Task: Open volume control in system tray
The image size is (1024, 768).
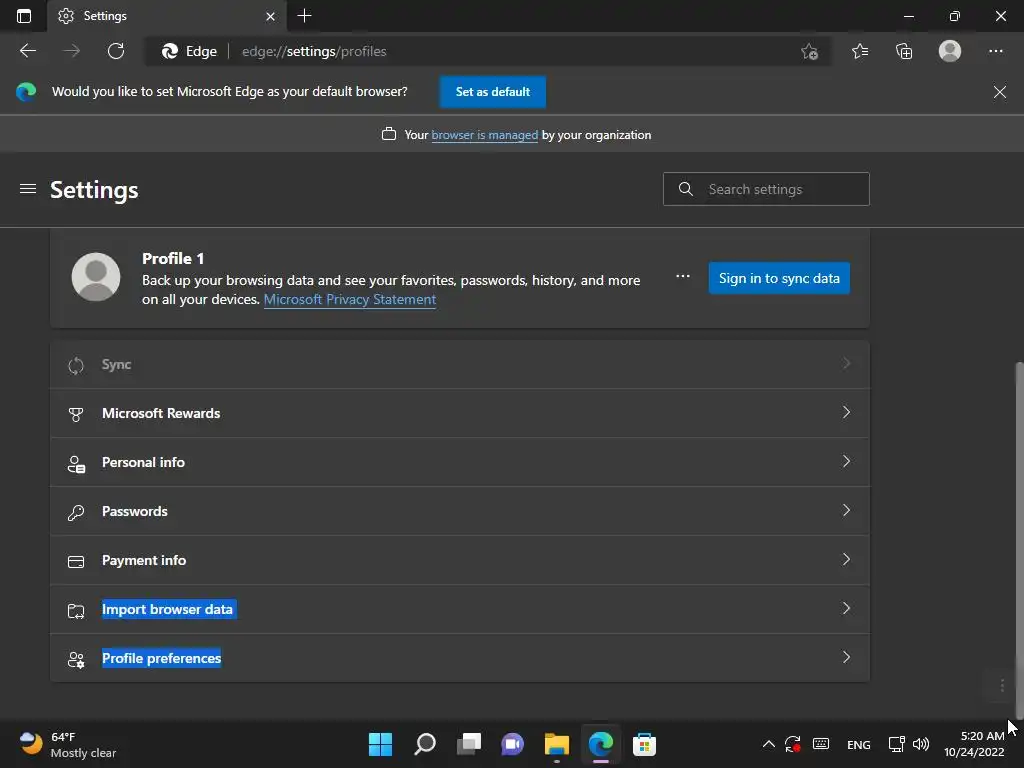Action: tap(921, 744)
